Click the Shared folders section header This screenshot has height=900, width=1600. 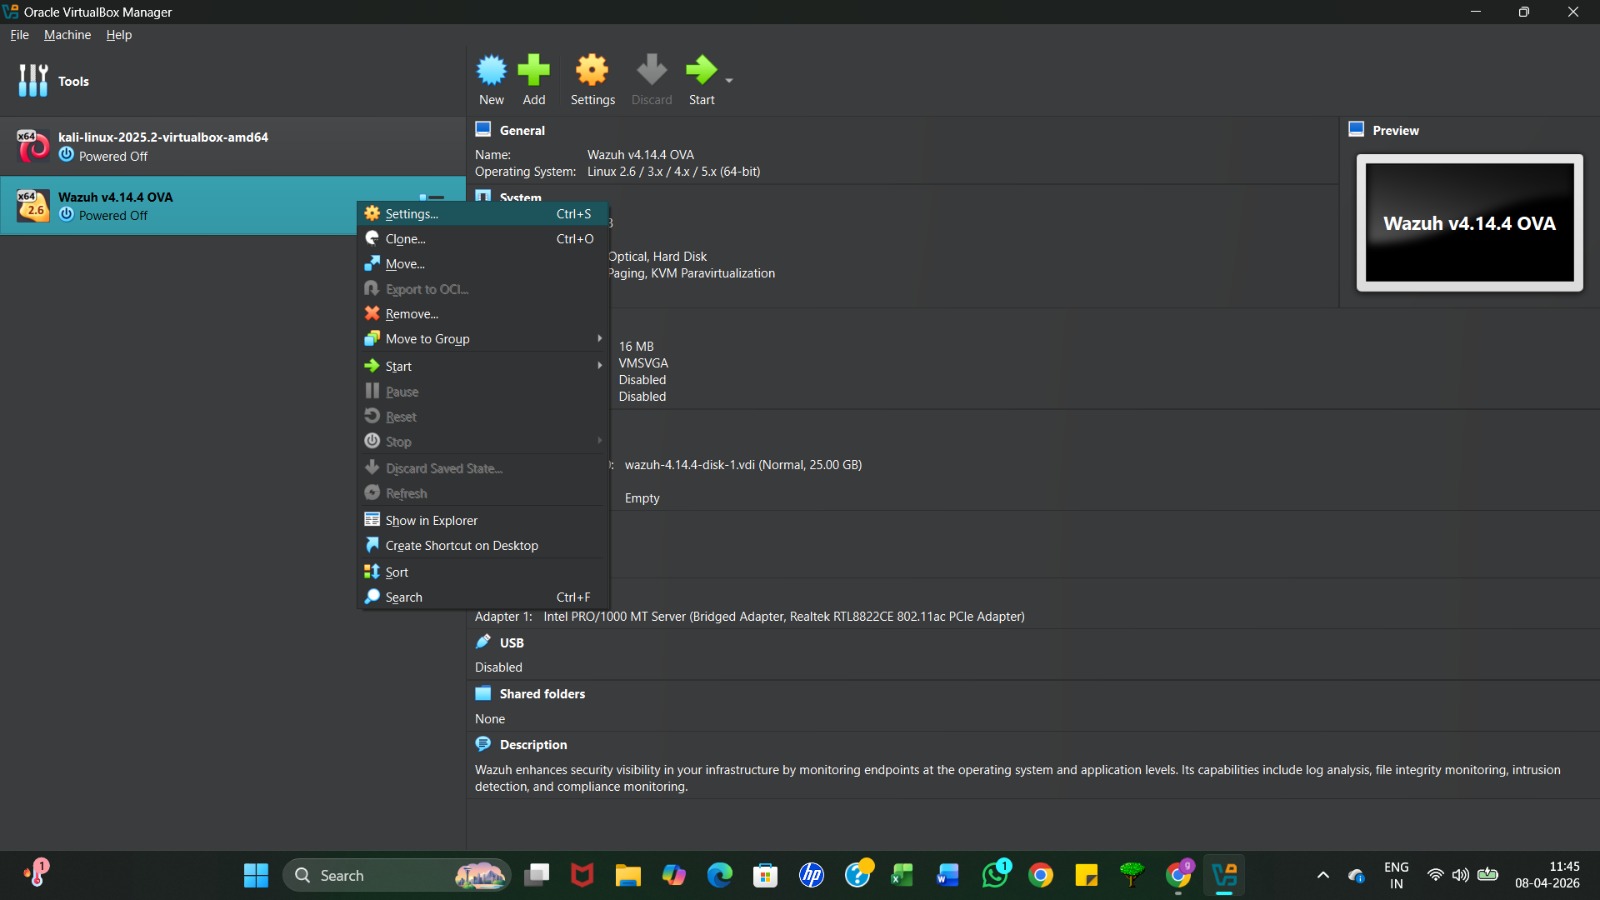click(x=542, y=694)
